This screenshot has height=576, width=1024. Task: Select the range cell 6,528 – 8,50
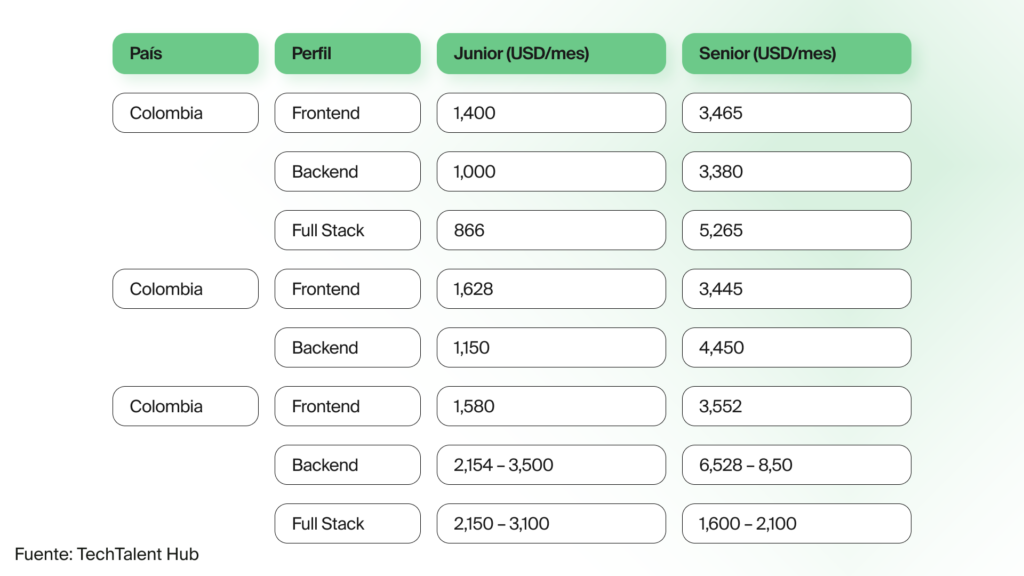pos(797,465)
